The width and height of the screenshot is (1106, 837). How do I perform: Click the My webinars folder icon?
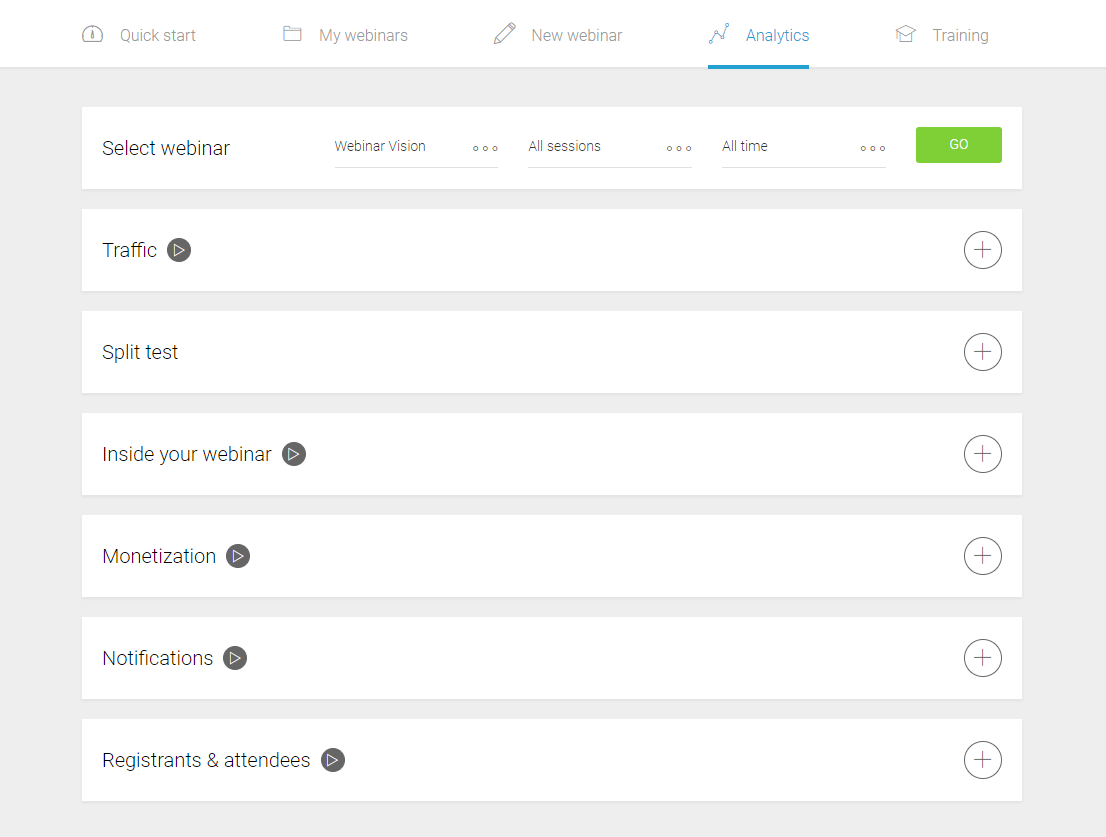292,35
